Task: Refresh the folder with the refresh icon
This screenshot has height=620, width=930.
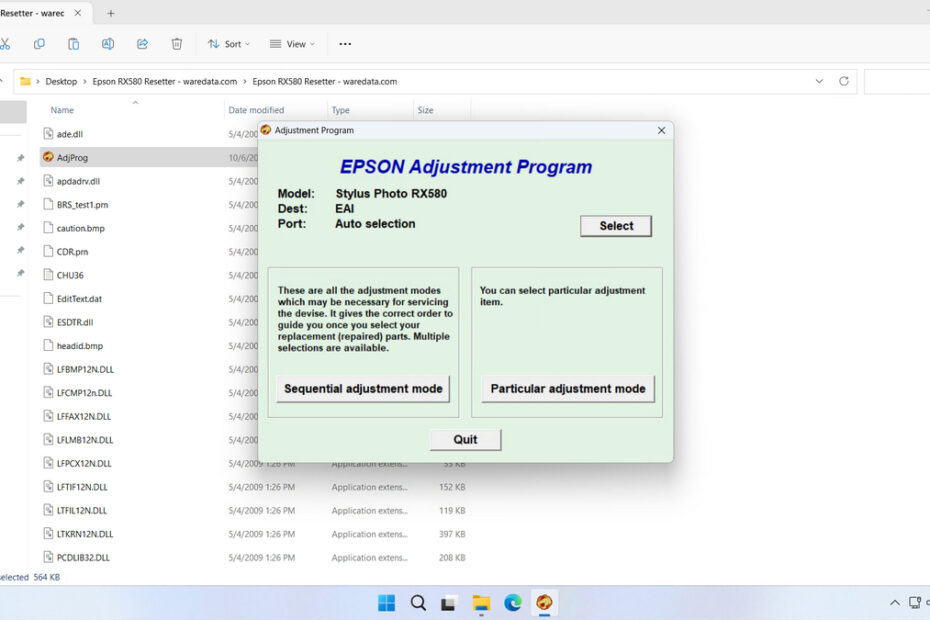Action: tap(844, 81)
